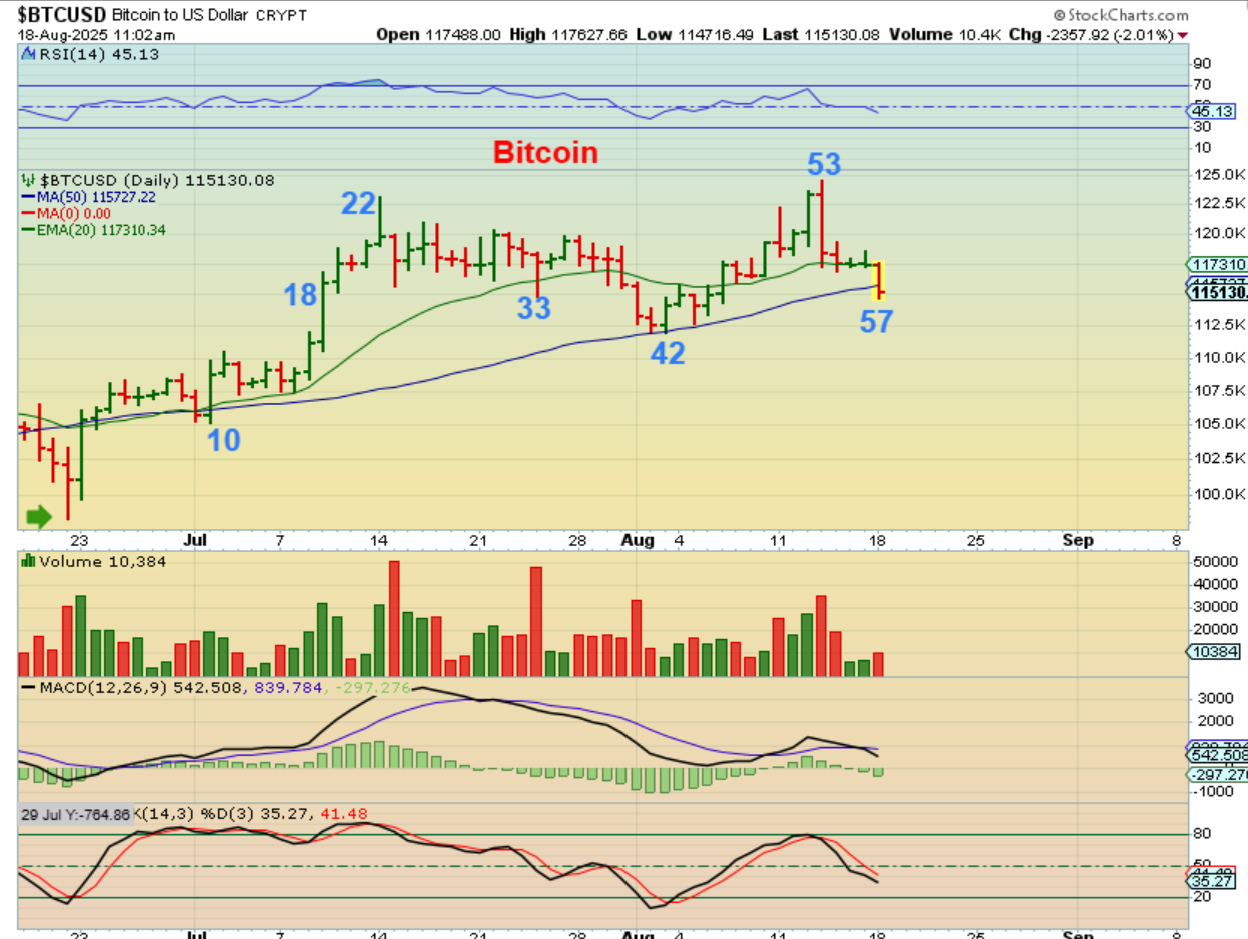Click the MA(0) 0.00 legend entry

[x=66, y=213]
